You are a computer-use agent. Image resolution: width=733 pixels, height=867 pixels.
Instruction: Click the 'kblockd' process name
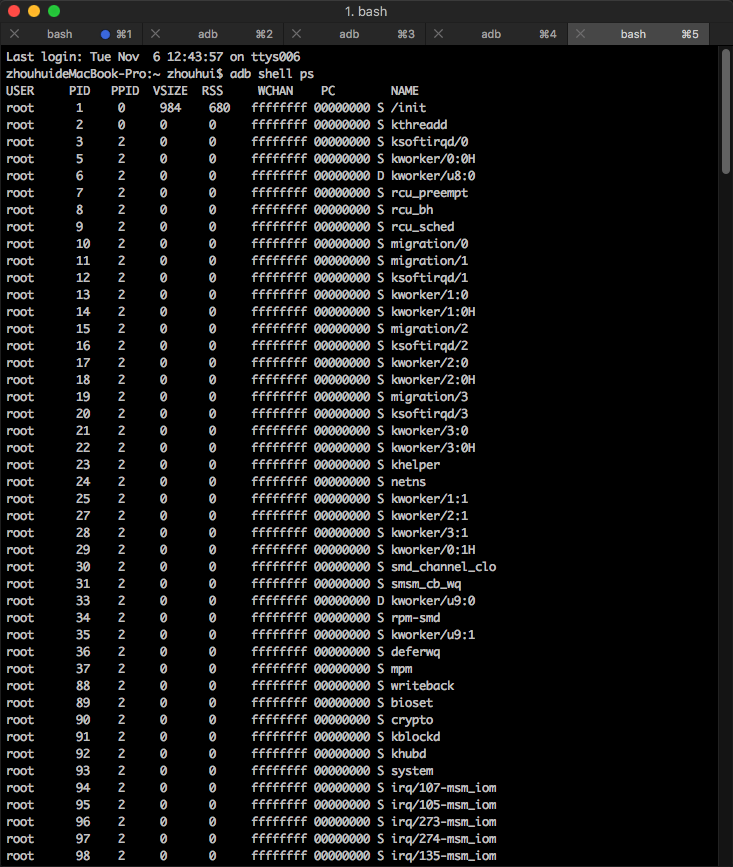(416, 737)
